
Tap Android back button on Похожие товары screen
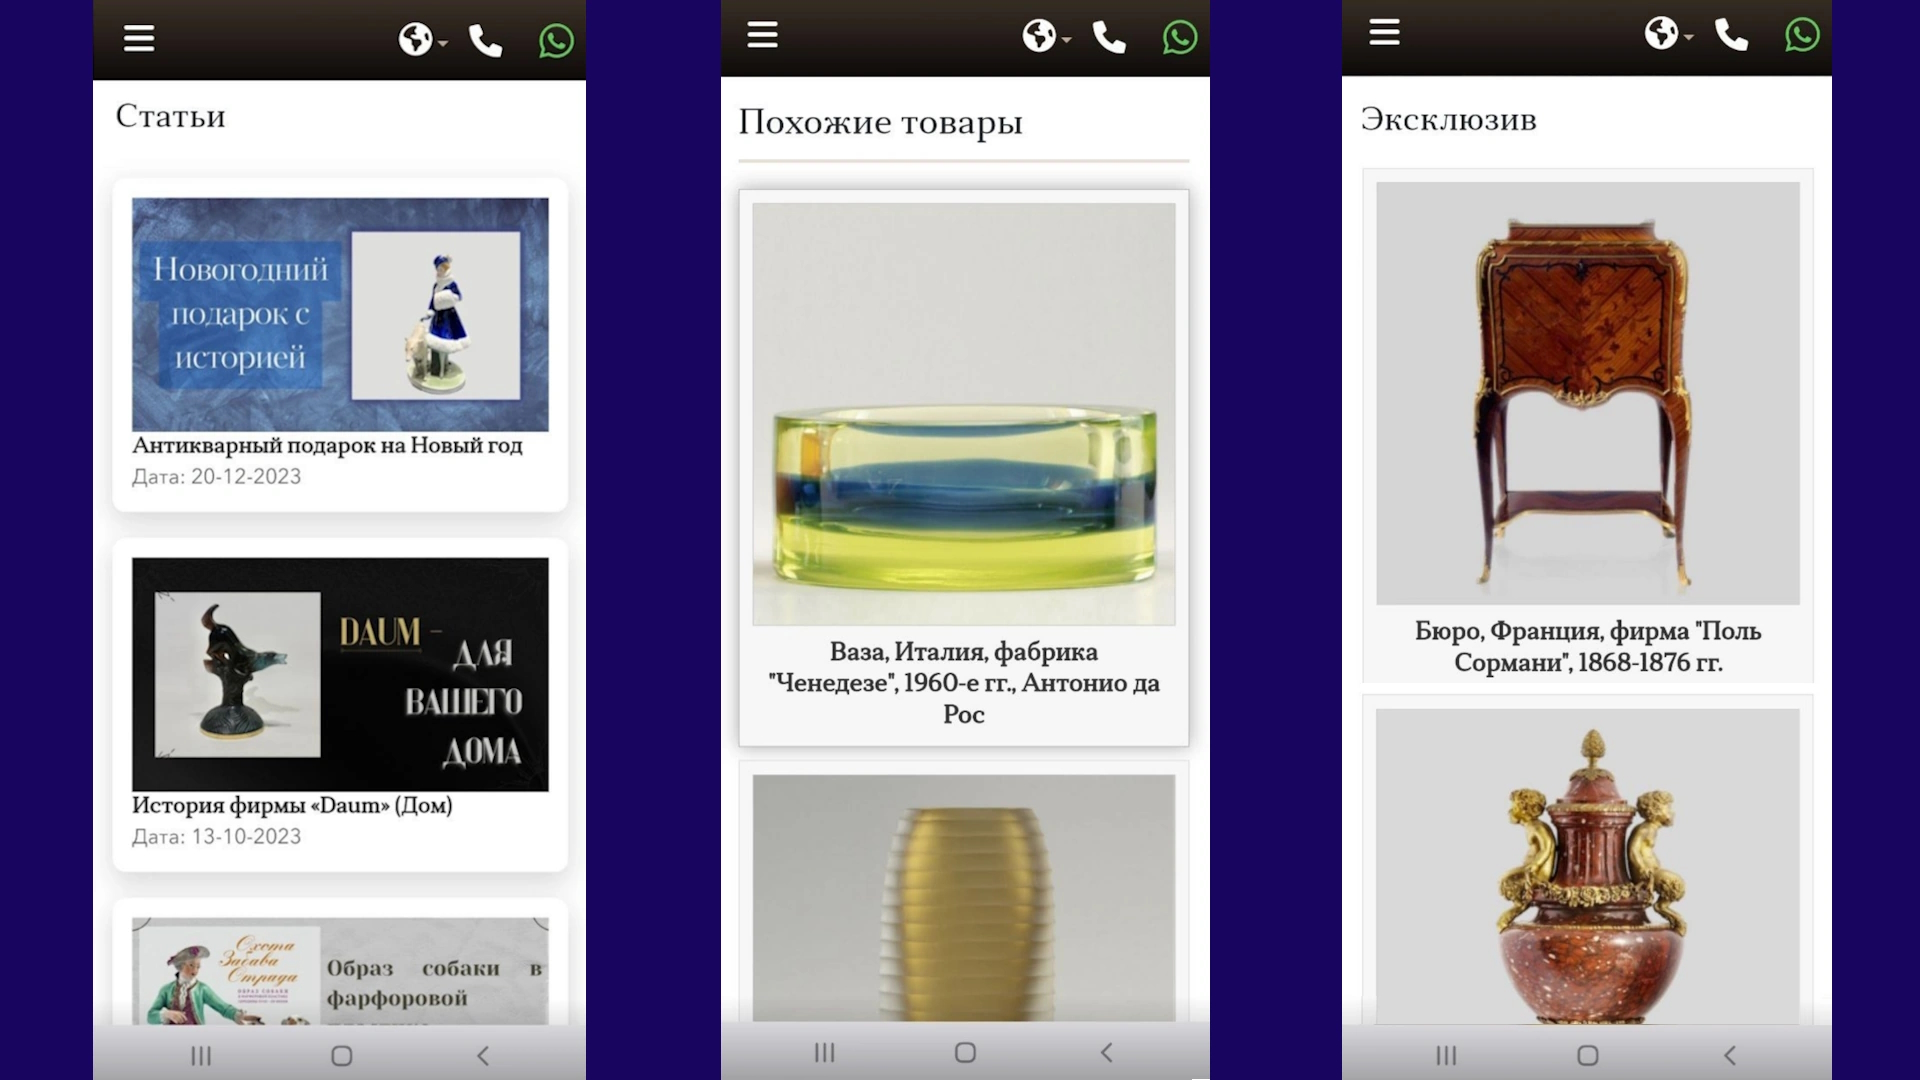point(1106,1053)
